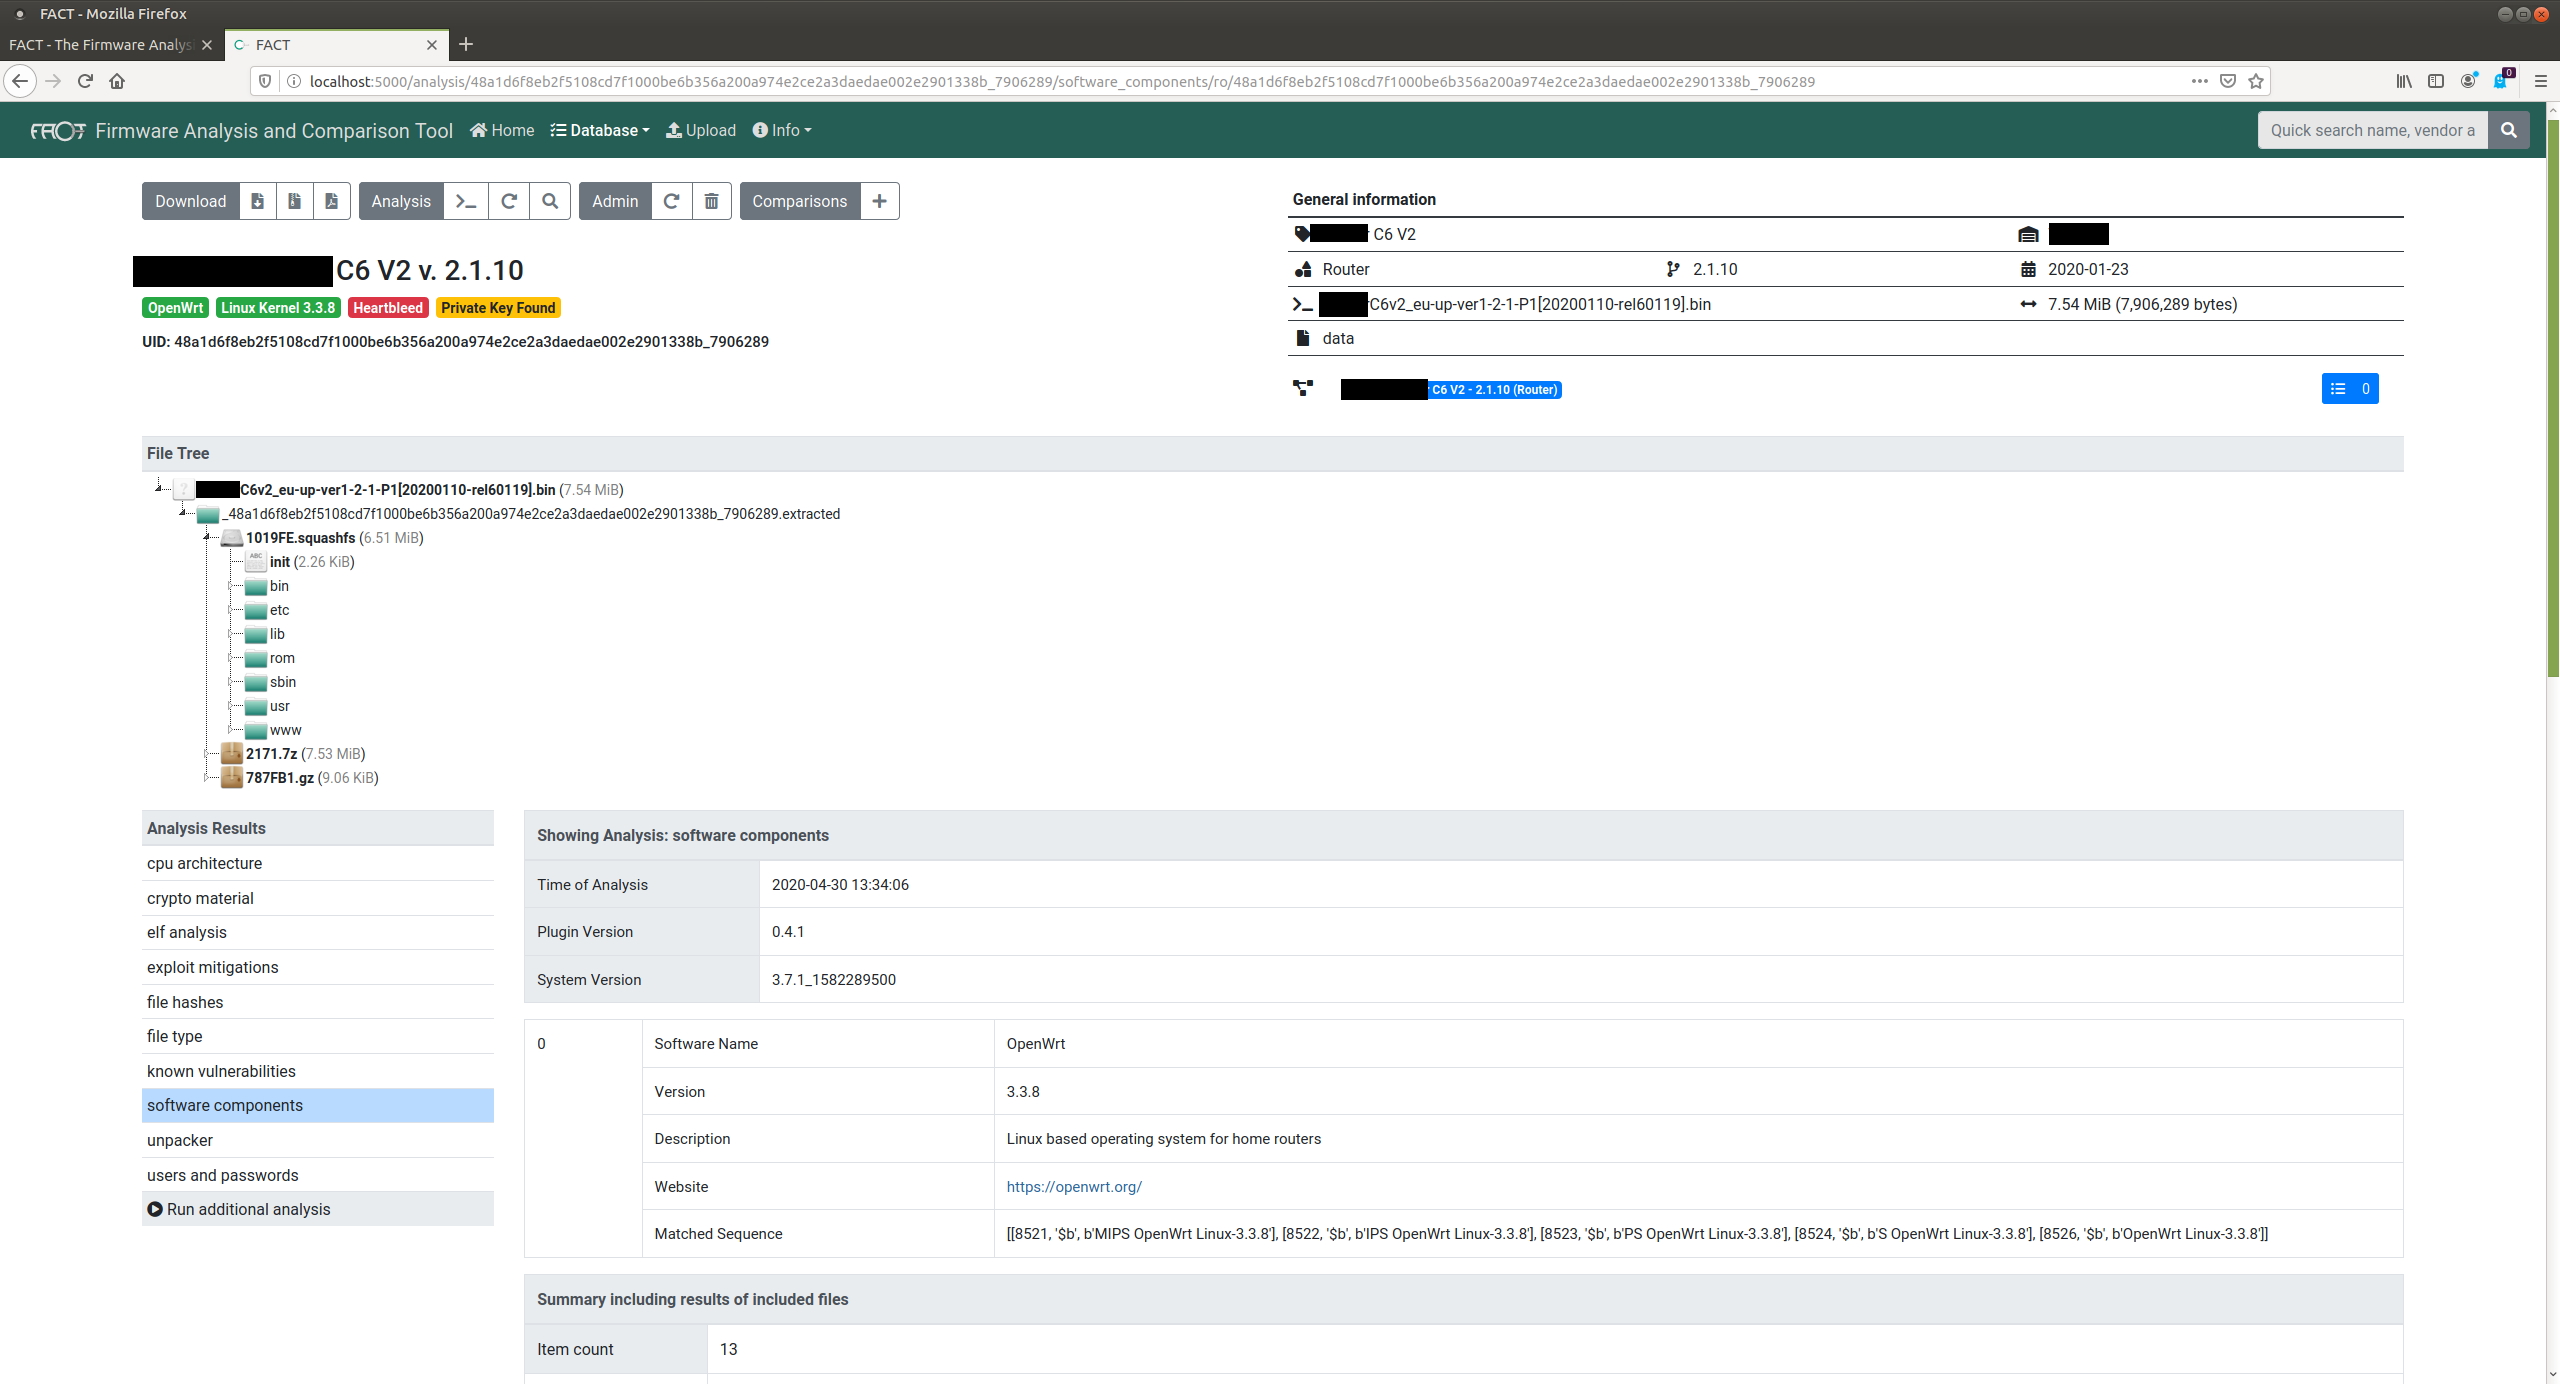The width and height of the screenshot is (2560, 1384).
Task: Add to Comparisons with the plus icon
Action: click(879, 201)
